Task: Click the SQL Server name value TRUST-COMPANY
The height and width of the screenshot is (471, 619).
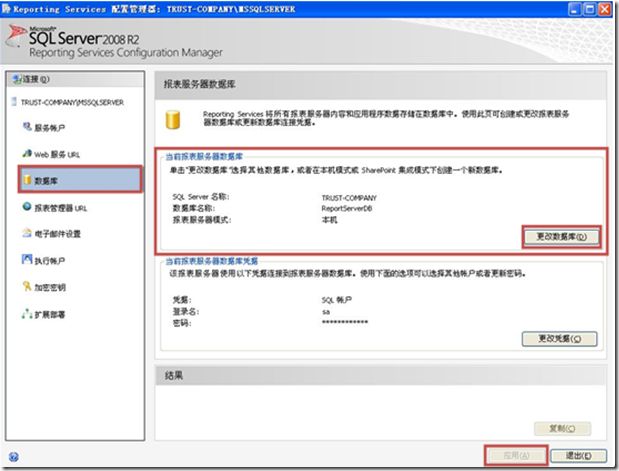Action: tap(349, 198)
